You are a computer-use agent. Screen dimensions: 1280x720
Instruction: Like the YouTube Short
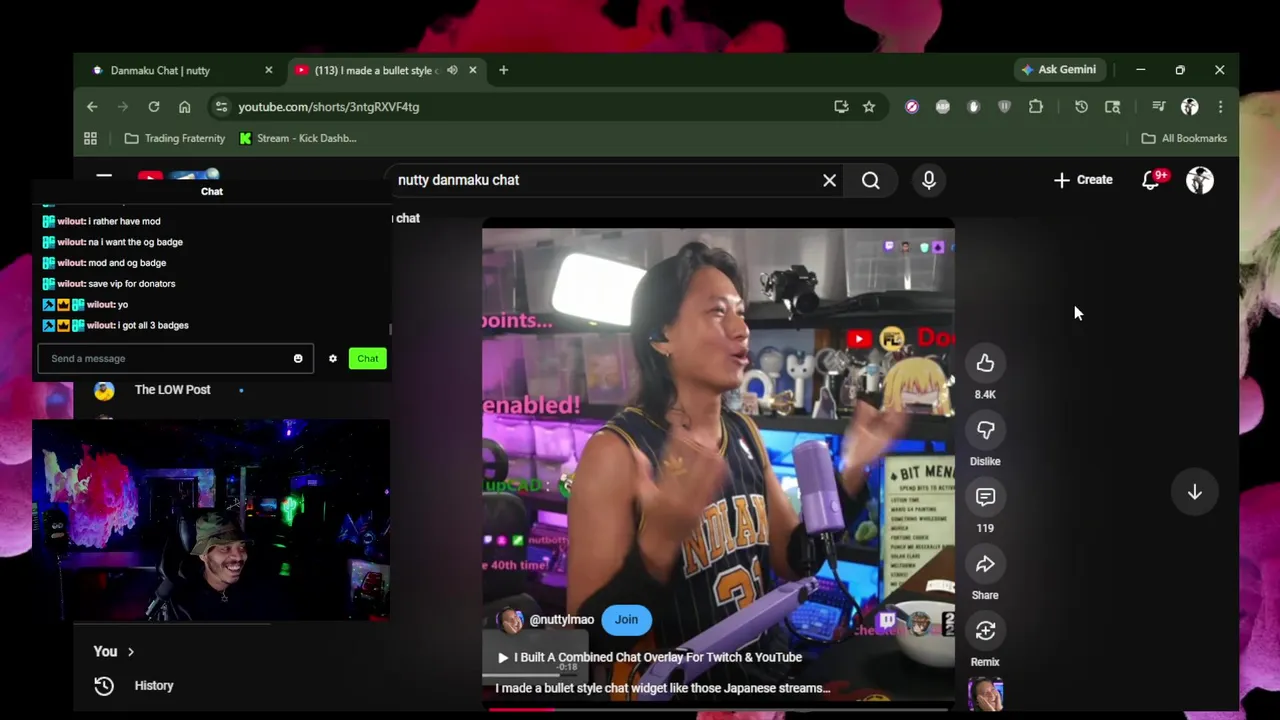(x=985, y=363)
